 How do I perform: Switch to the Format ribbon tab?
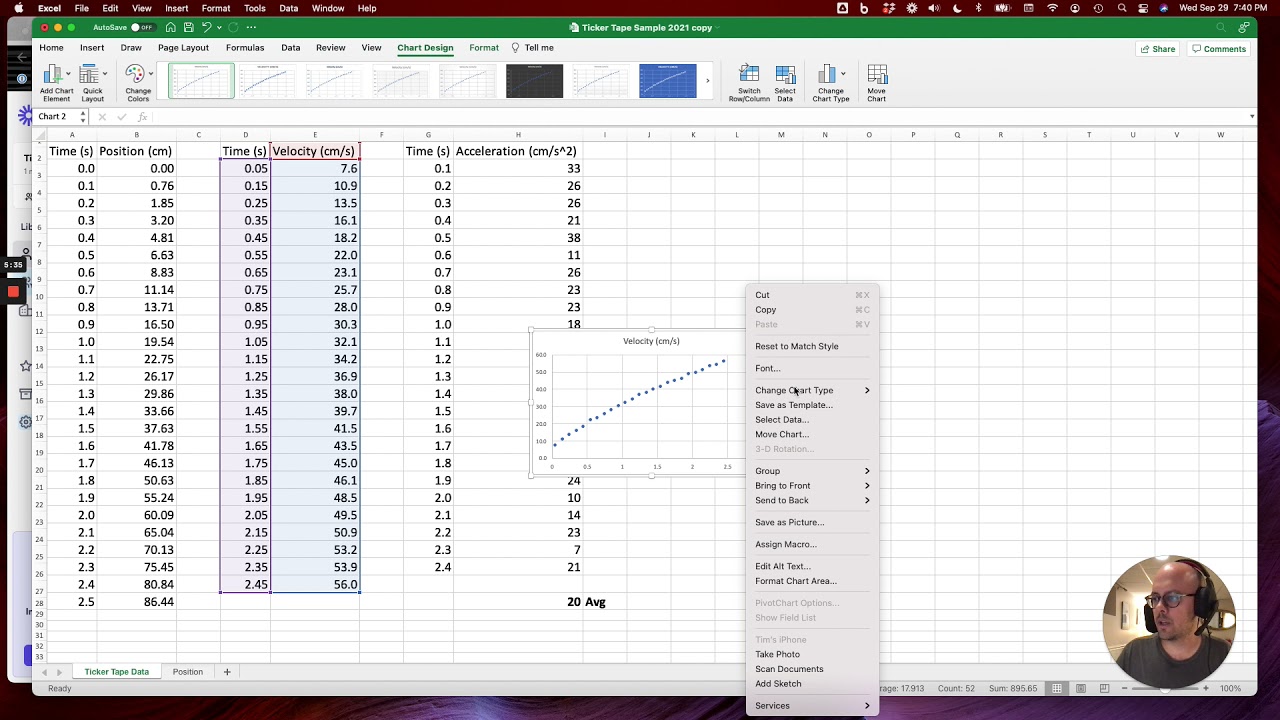(x=484, y=48)
